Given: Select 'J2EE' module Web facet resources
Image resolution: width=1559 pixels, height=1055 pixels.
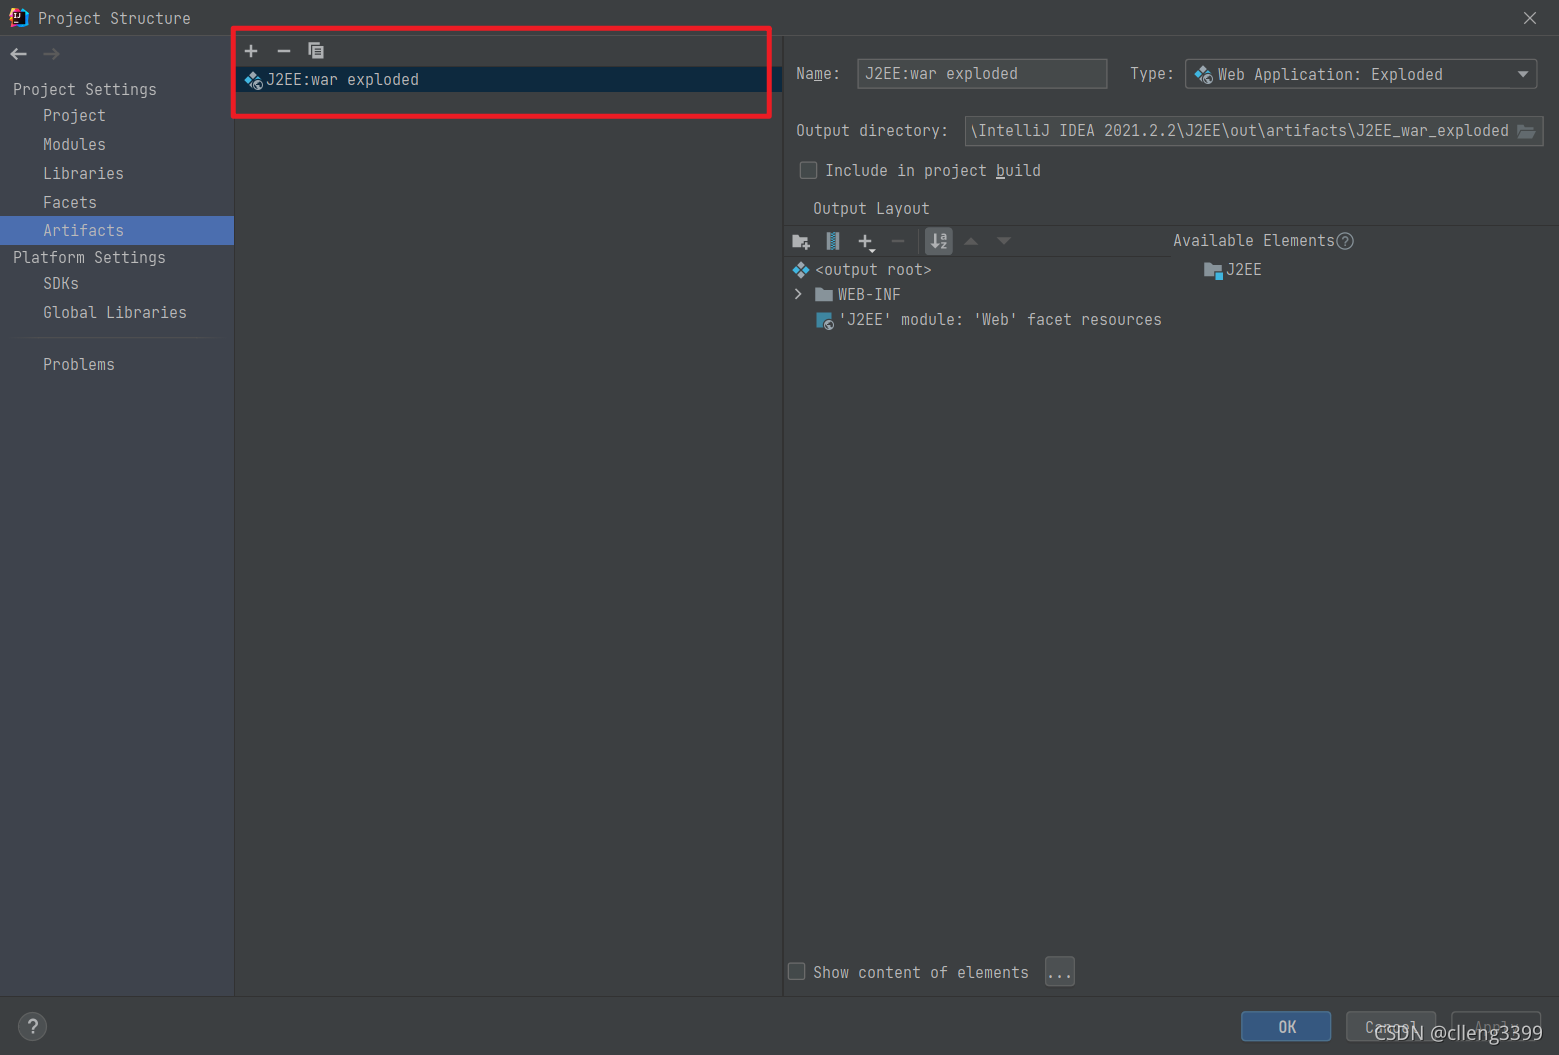Looking at the screenshot, I should 989,320.
